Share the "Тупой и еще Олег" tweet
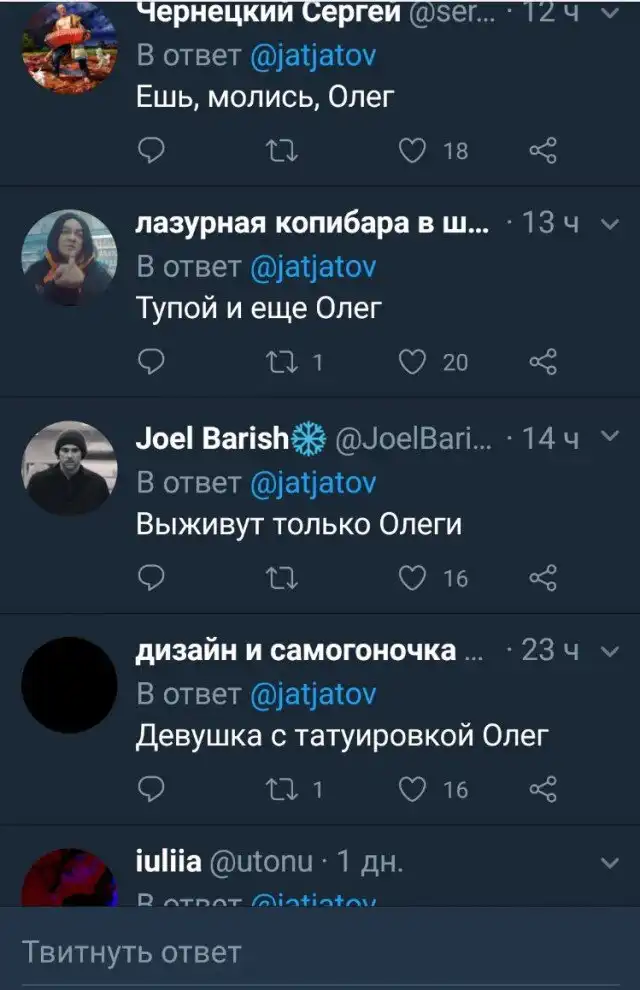The height and width of the screenshot is (990, 640). [x=543, y=362]
